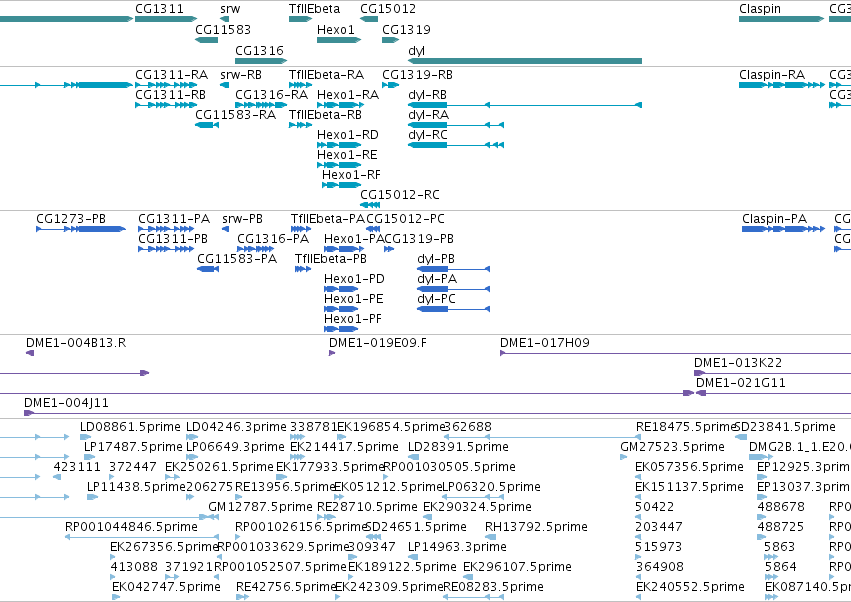Click transcript CG1319-RB
This screenshot has height=602, width=851.
click(x=417, y=74)
